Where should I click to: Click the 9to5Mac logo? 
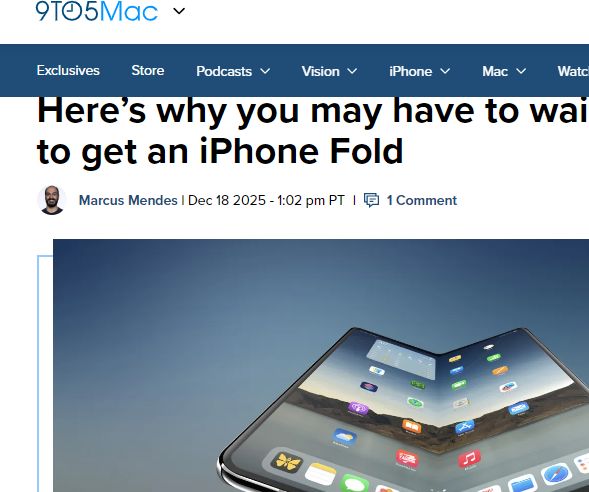(x=97, y=11)
